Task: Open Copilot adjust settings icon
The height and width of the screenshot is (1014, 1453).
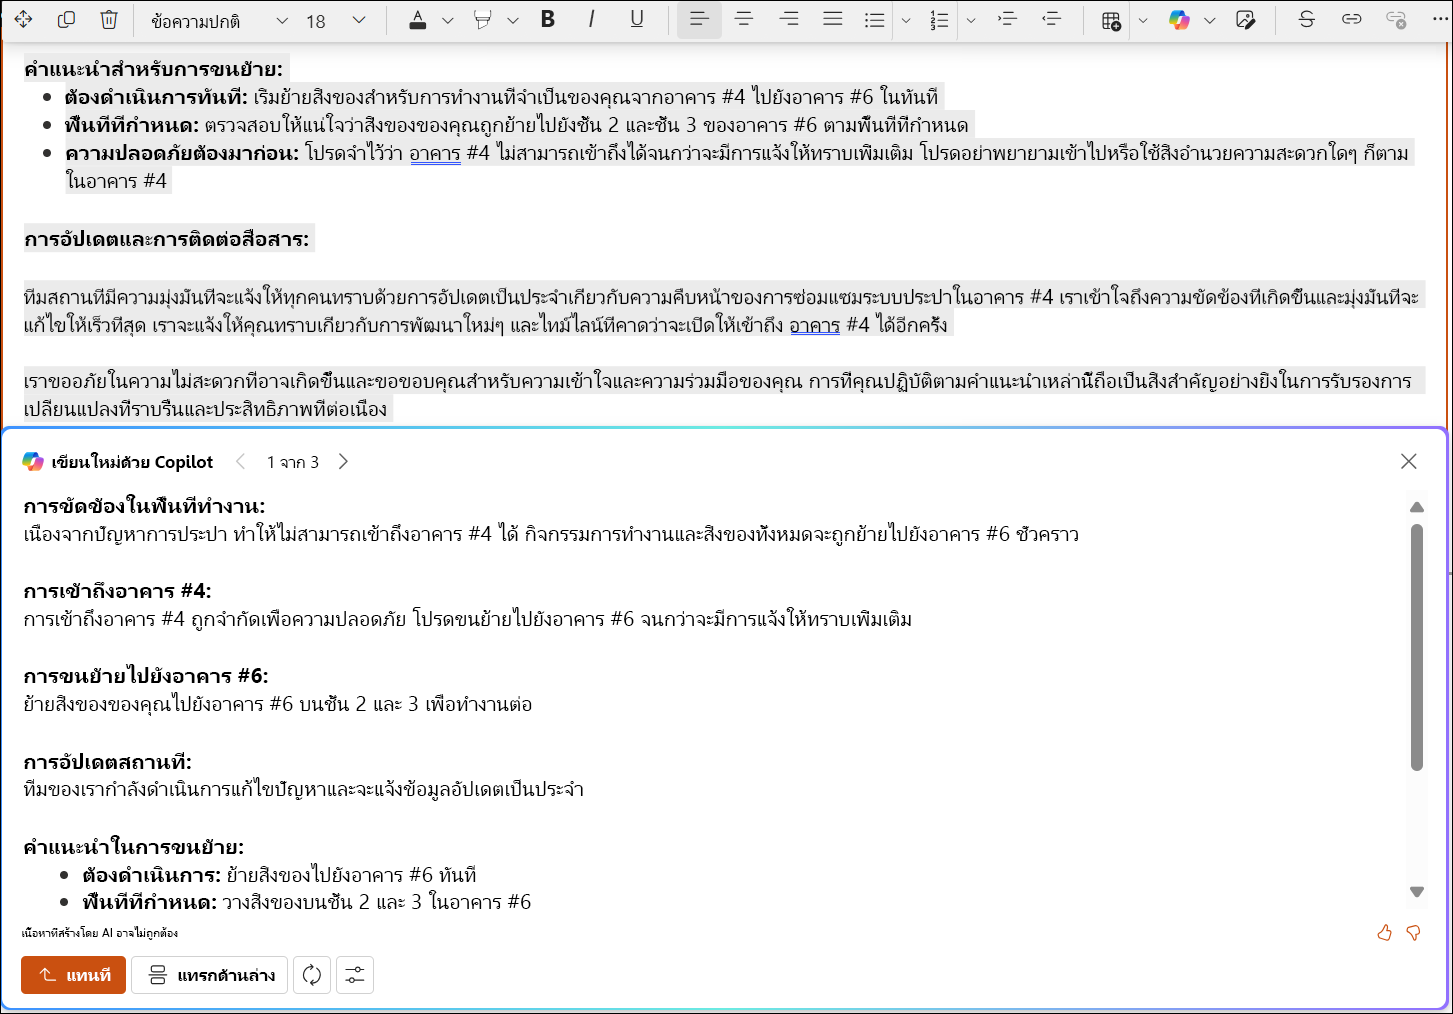Action: (355, 975)
